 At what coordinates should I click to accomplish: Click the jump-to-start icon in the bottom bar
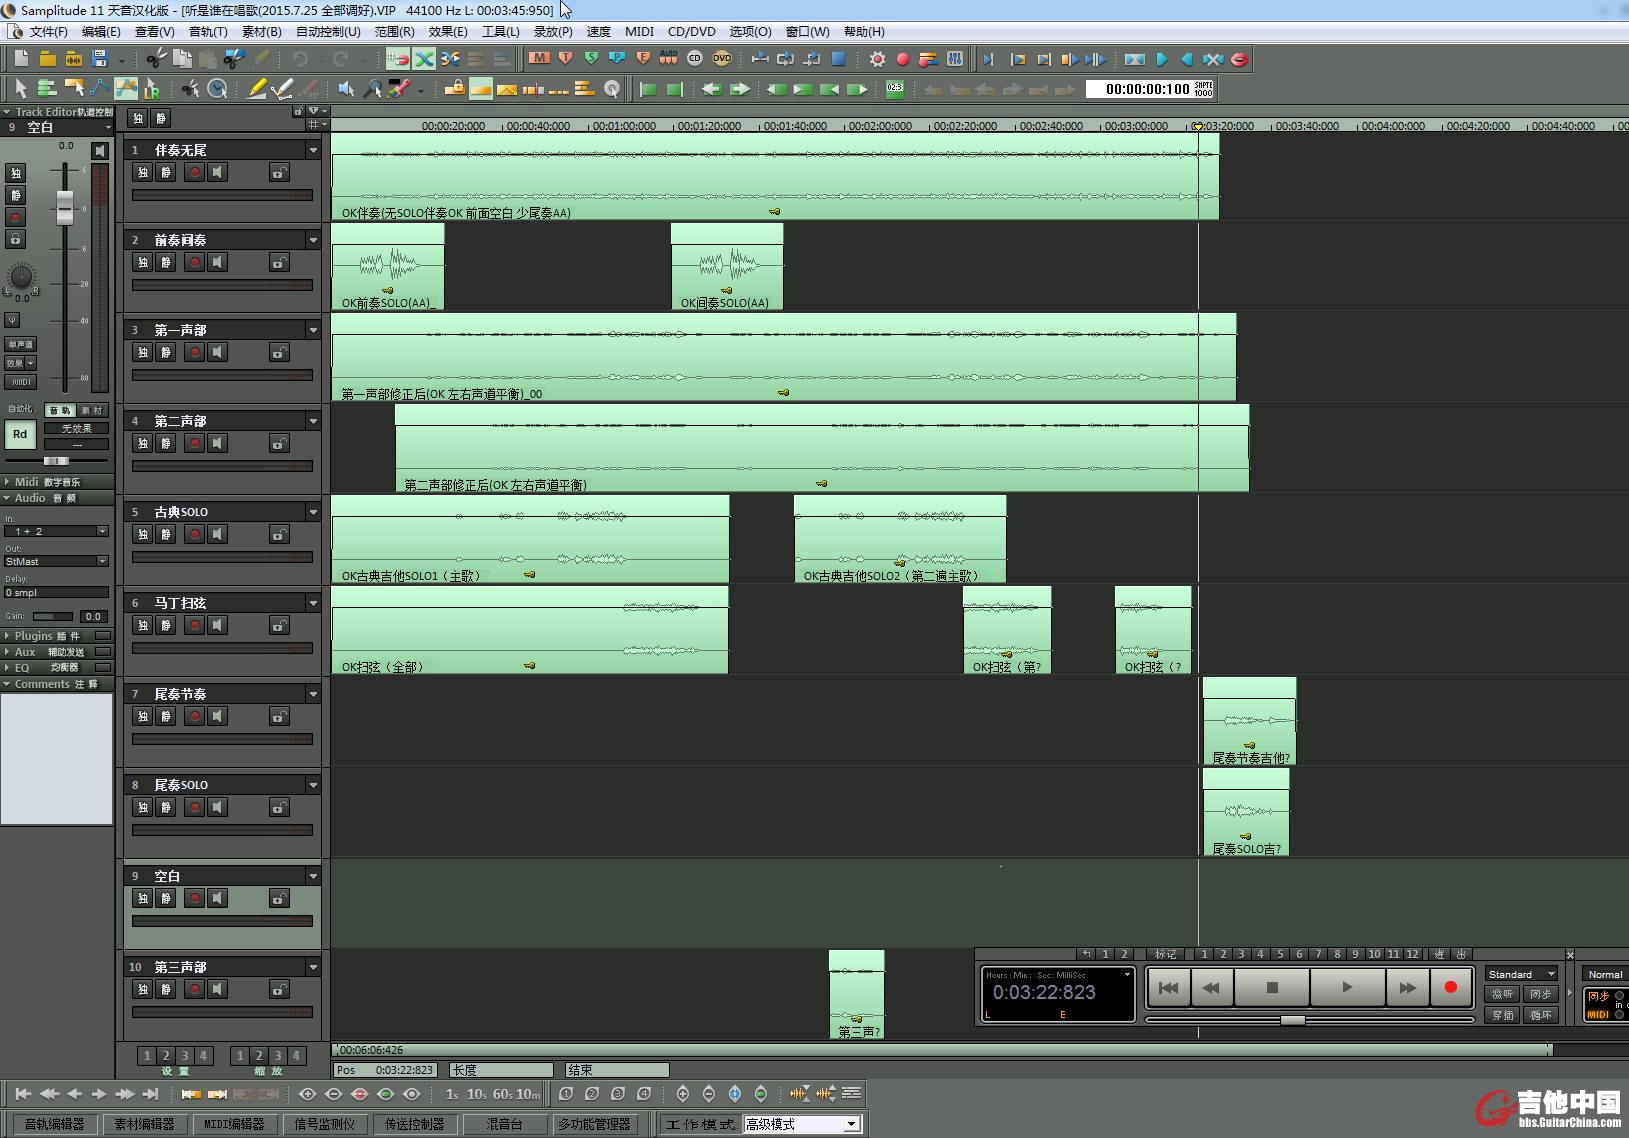coord(23,1094)
